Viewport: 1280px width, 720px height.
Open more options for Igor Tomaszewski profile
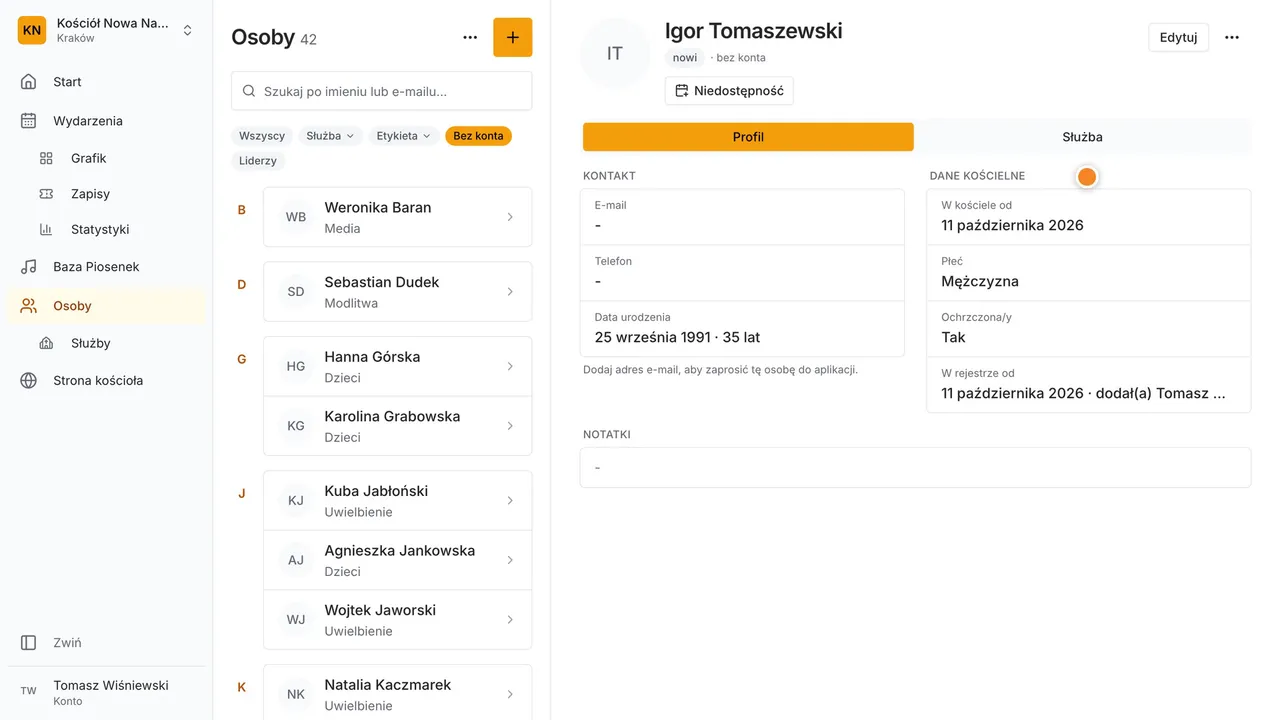tap(1232, 37)
